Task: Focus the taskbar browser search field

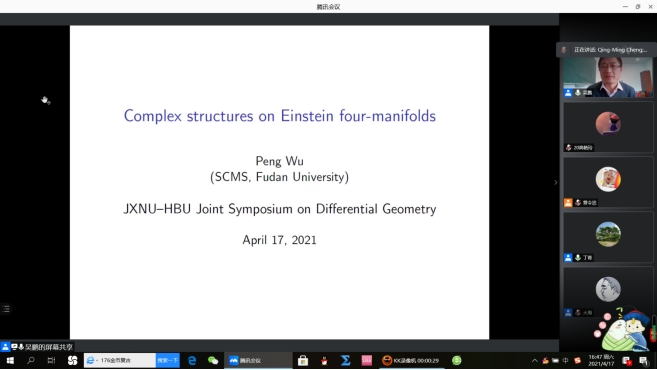Action: click(x=120, y=360)
